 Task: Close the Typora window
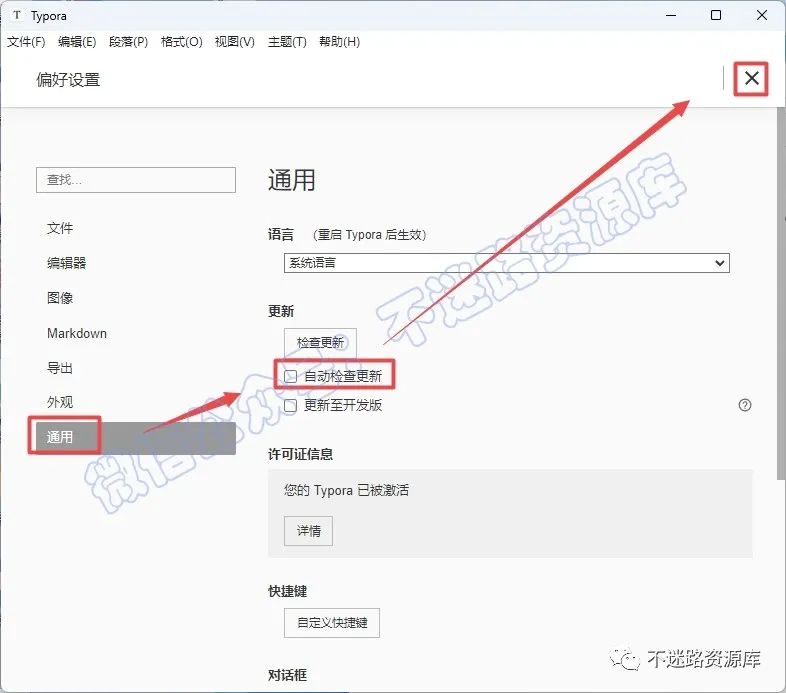click(761, 16)
